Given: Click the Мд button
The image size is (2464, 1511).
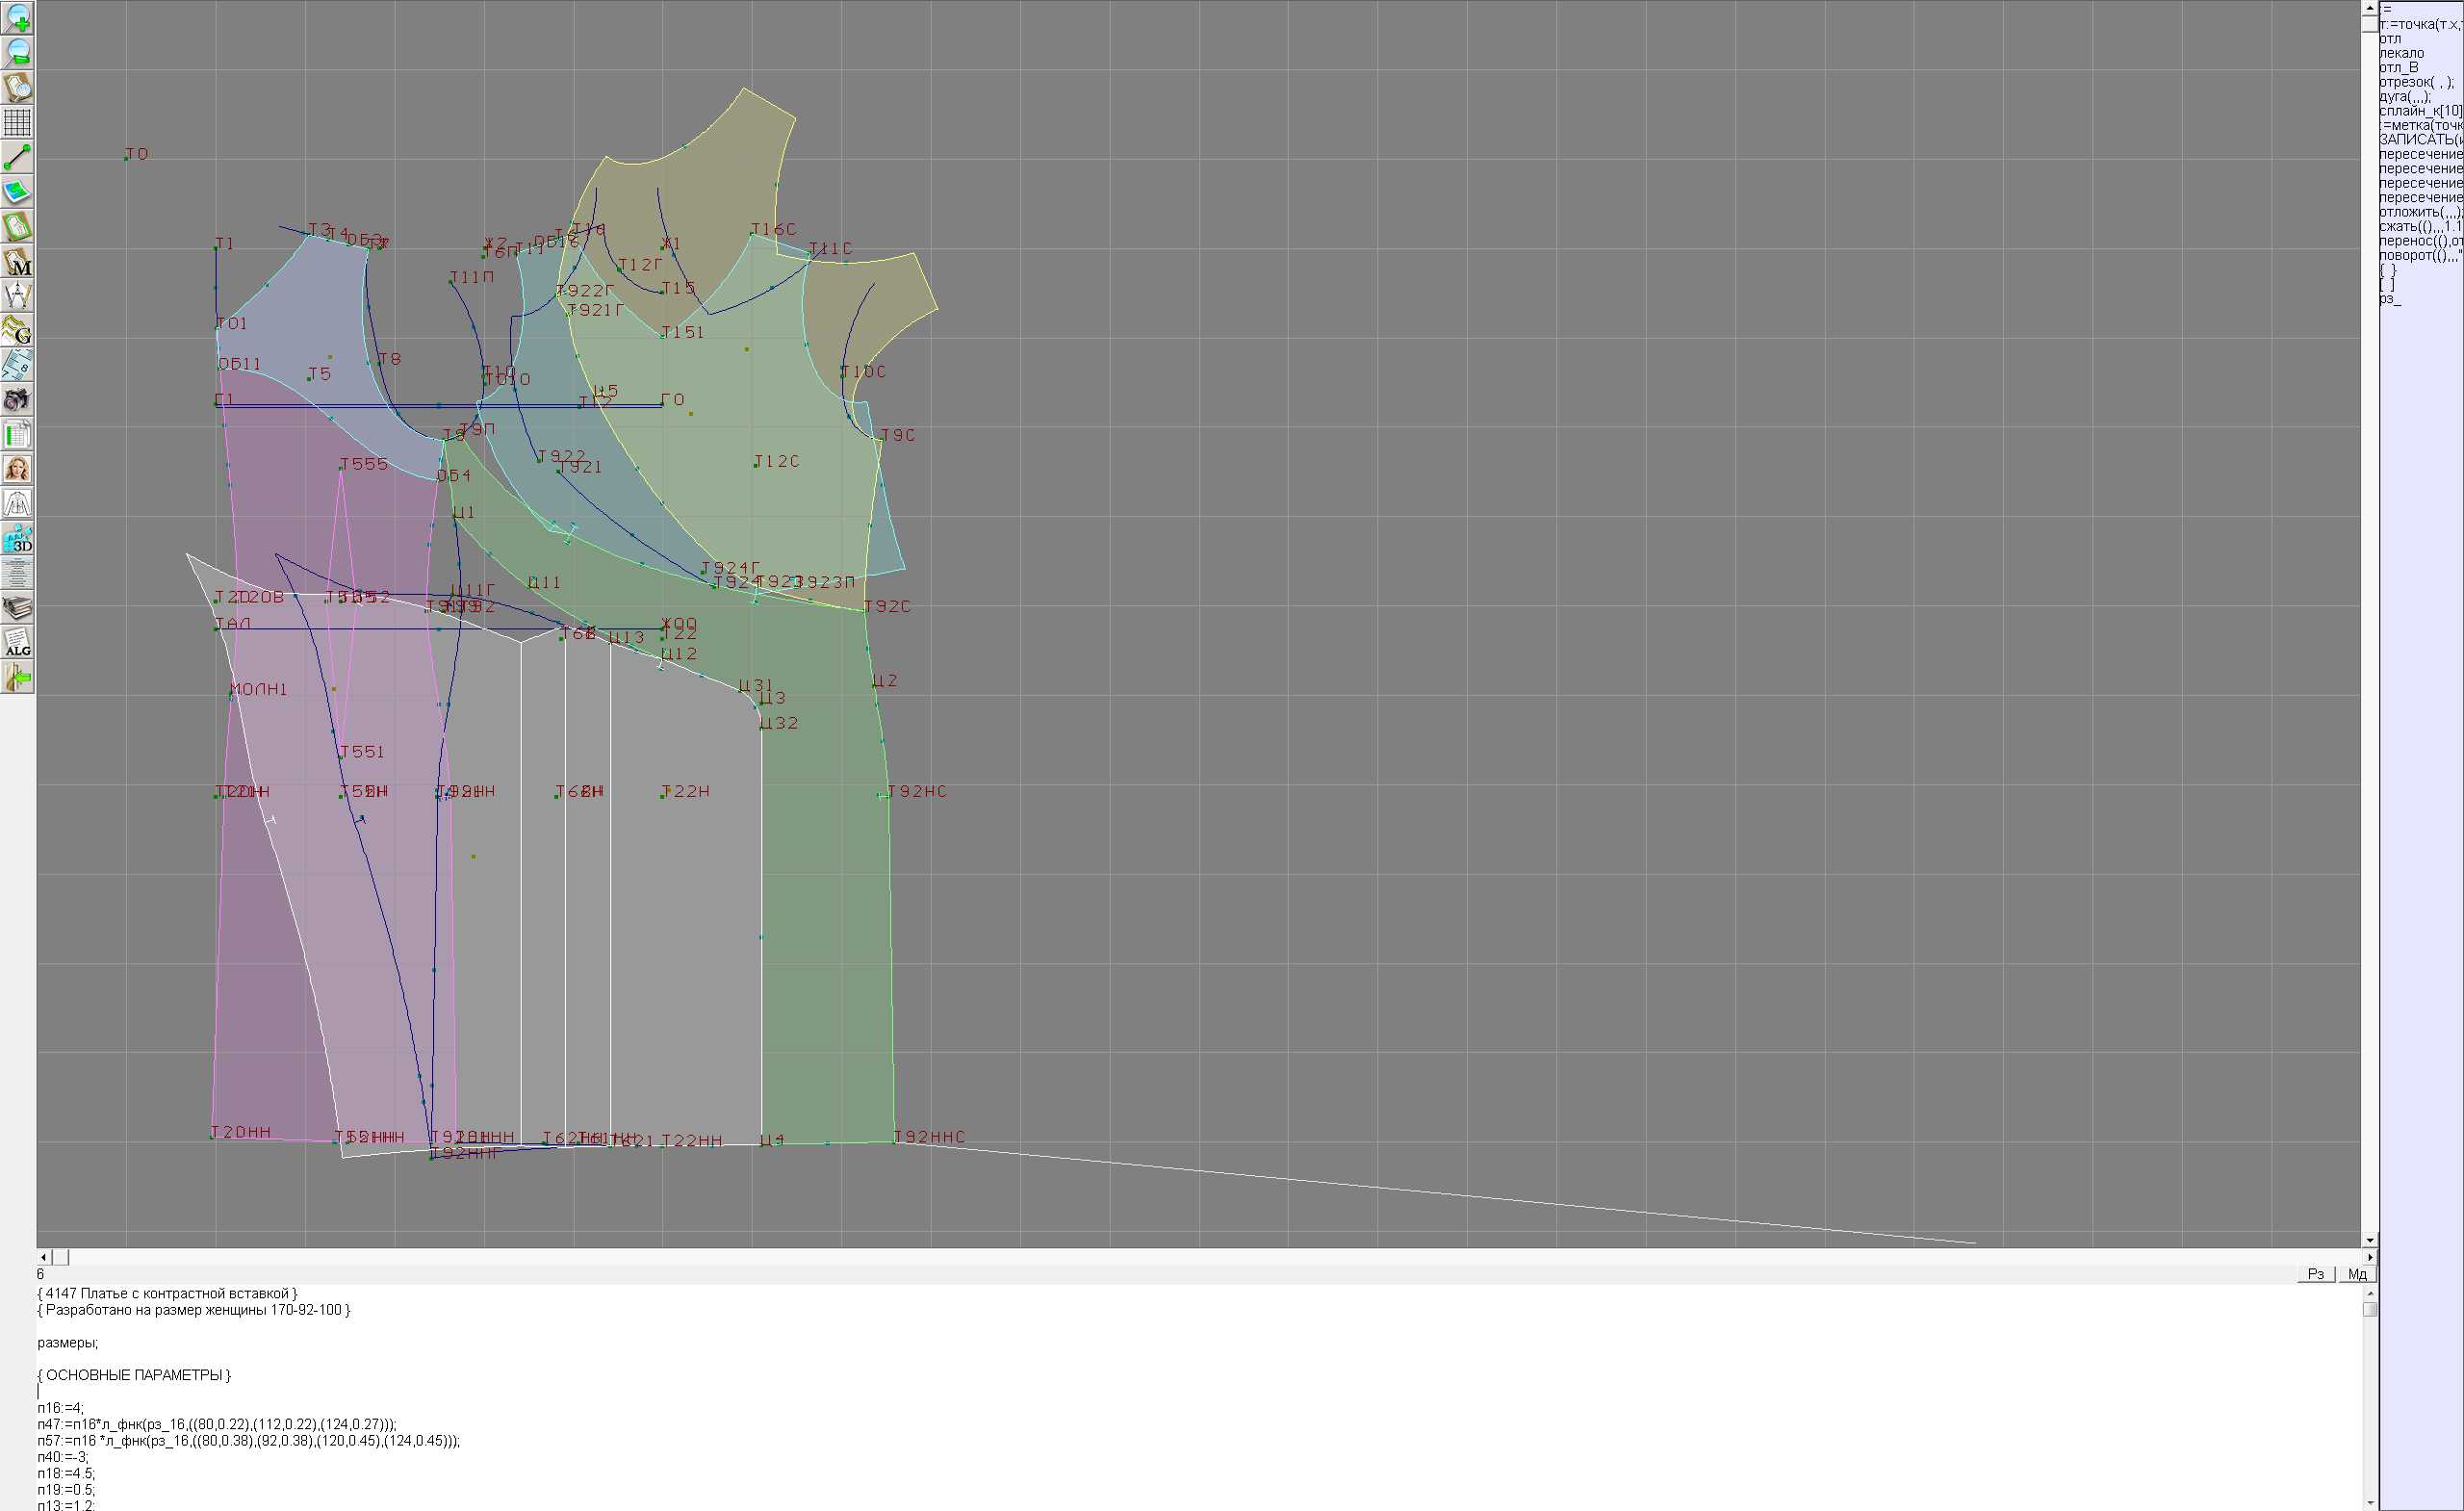Looking at the screenshot, I should point(2357,1274).
